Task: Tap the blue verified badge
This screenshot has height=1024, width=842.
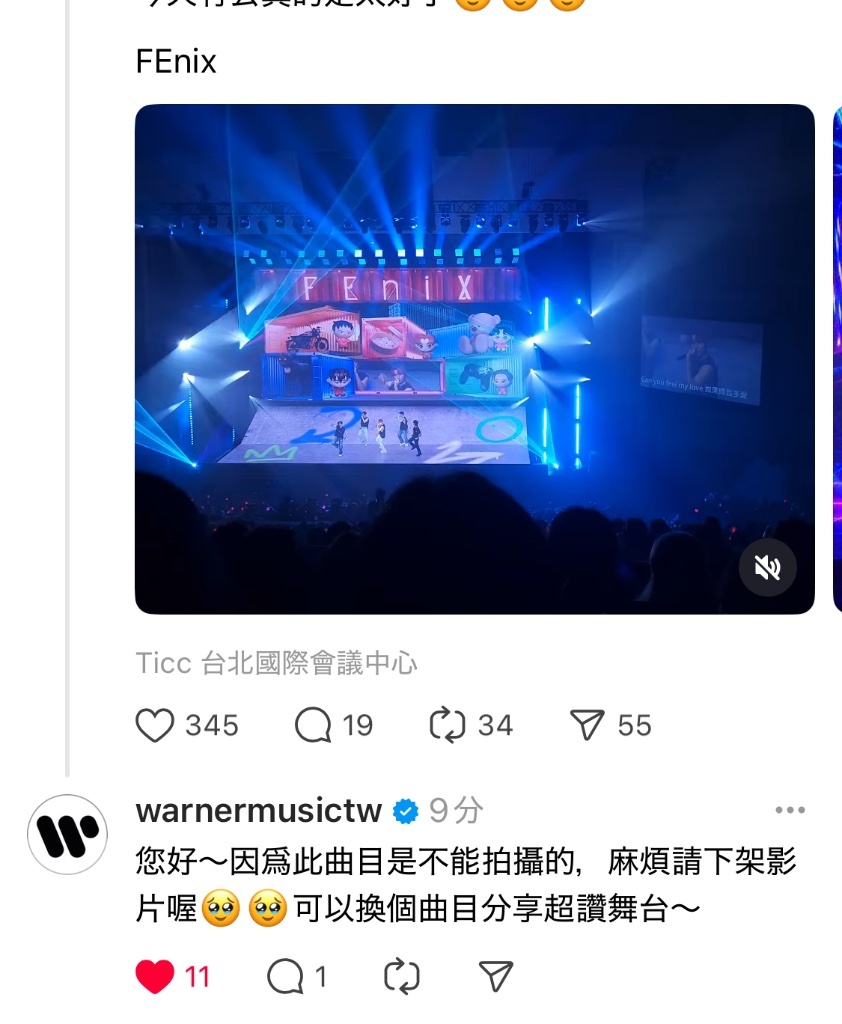Action: (x=406, y=811)
